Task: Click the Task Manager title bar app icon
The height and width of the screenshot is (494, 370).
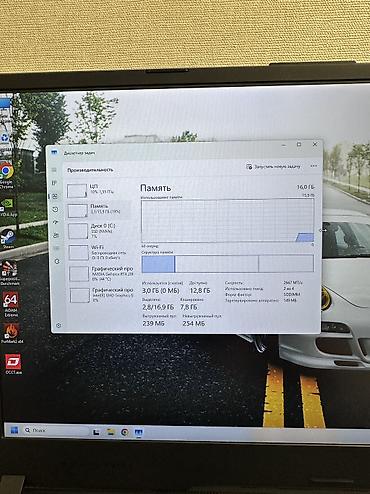Action: point(54,153)
